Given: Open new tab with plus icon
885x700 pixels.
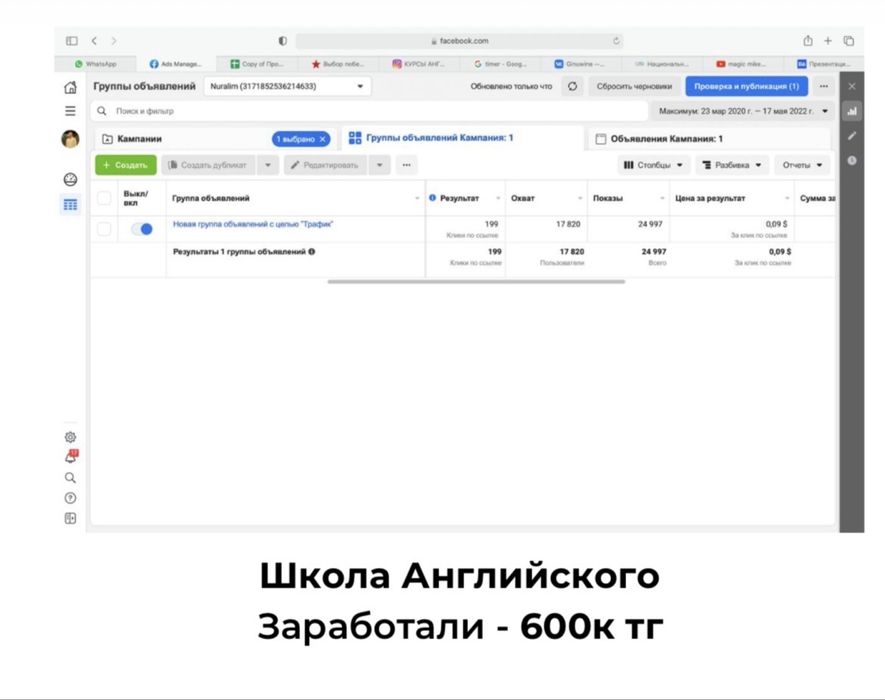Looking at the screenshot, I should click(x=828, y=41).
